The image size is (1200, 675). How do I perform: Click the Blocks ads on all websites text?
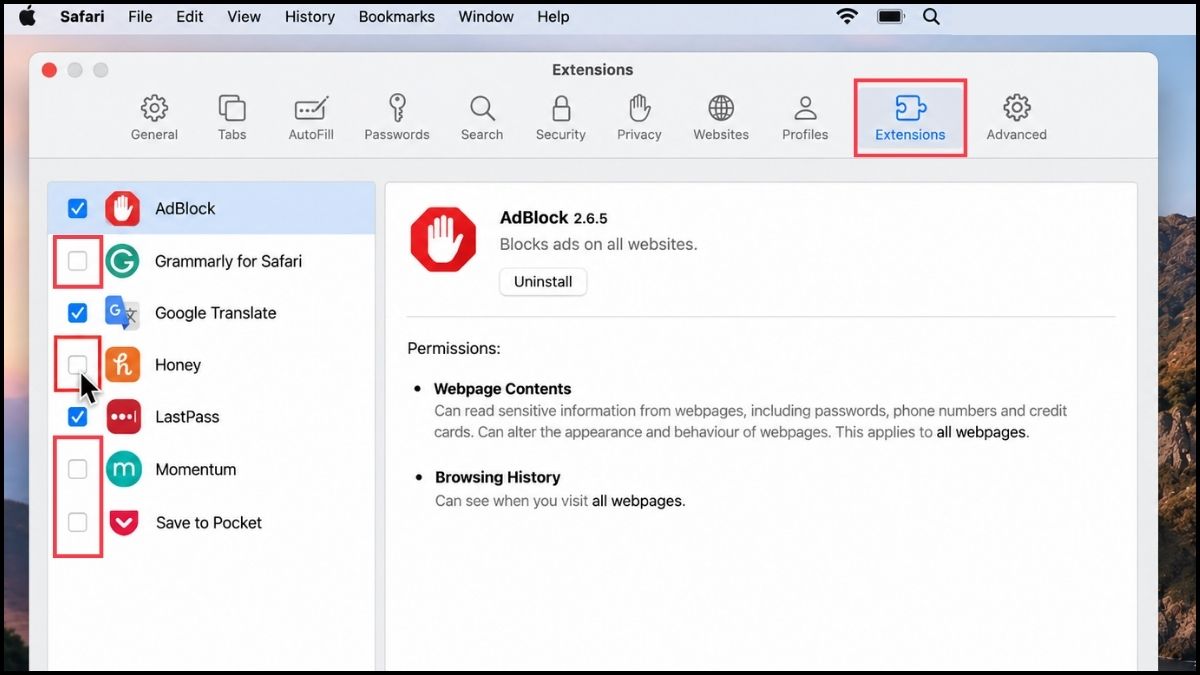point(598,244)
